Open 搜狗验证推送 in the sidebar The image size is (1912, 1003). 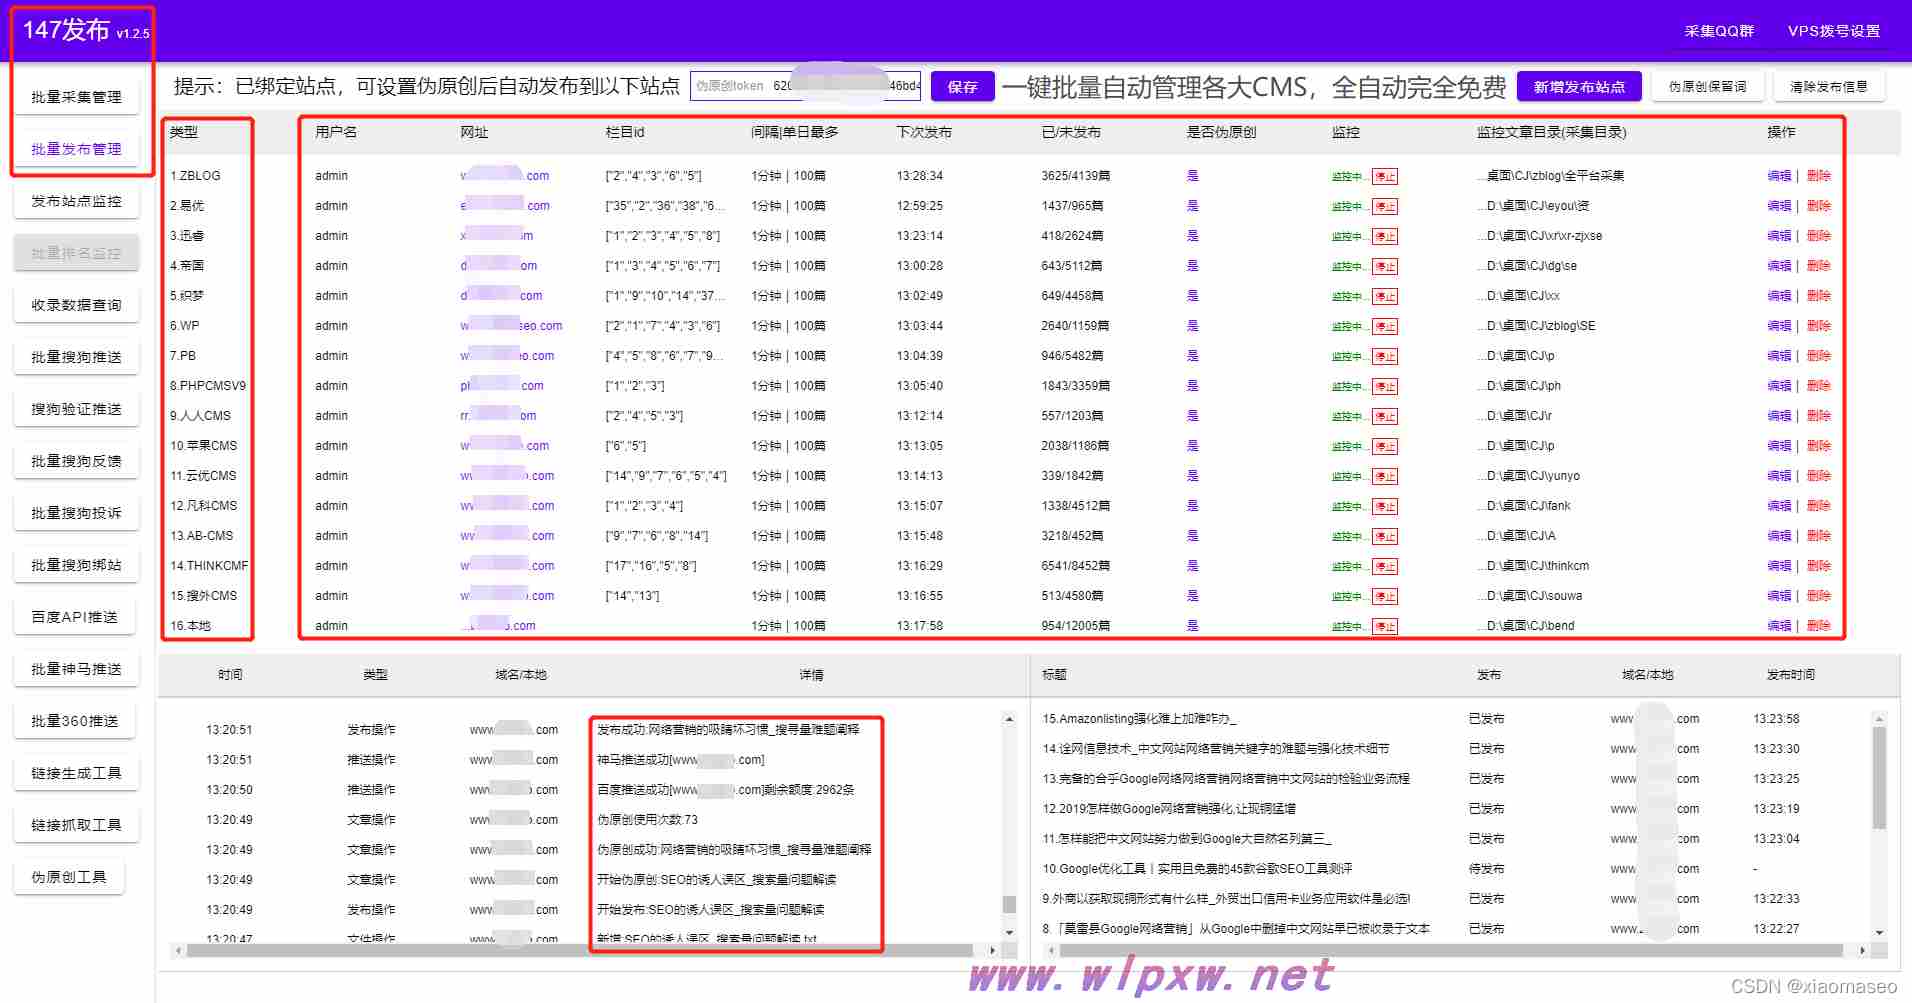coord(76,409)
